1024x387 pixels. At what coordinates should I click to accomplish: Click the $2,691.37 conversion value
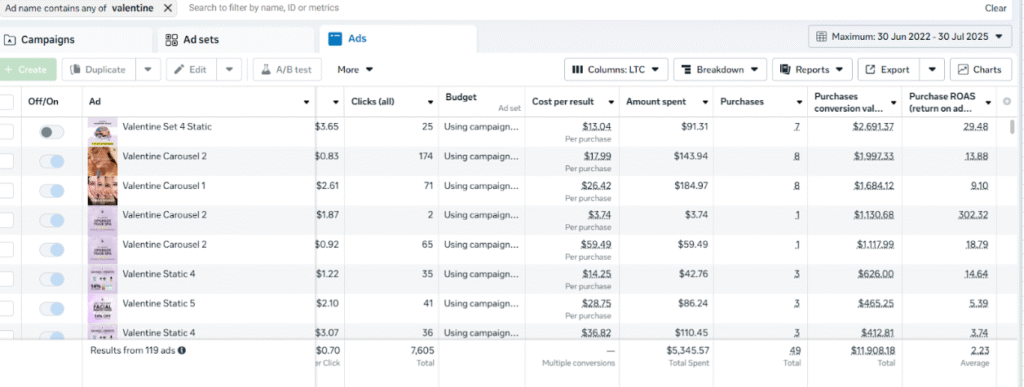point(873,127)
